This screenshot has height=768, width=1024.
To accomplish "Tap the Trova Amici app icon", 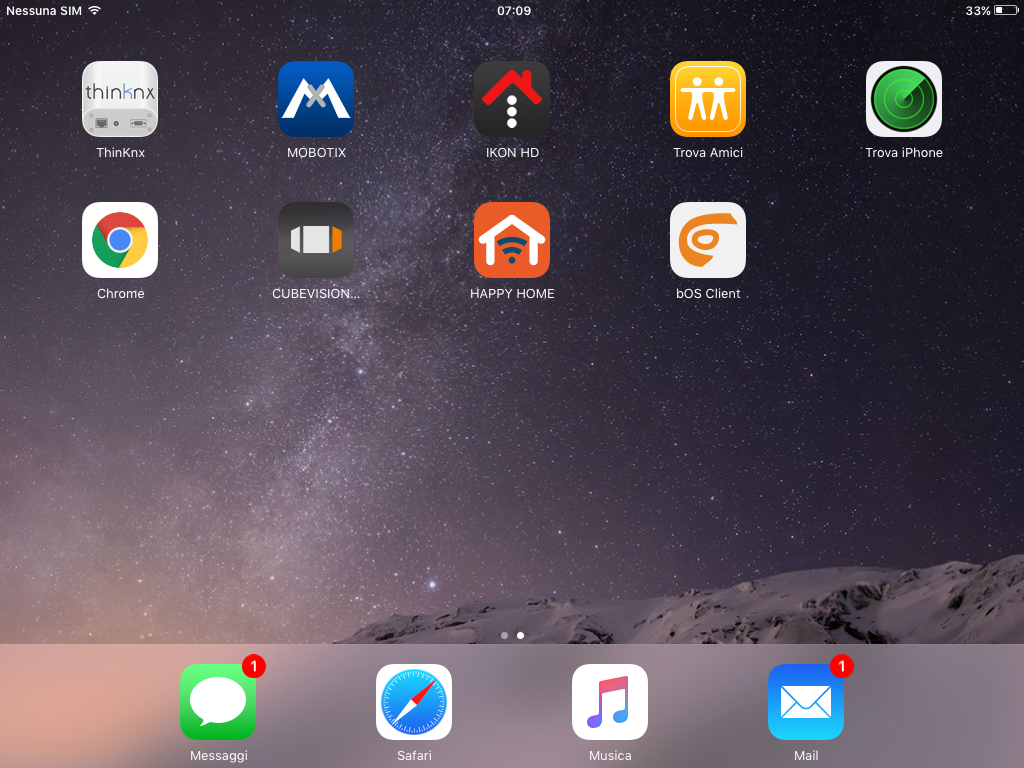I will click(708, 99).
